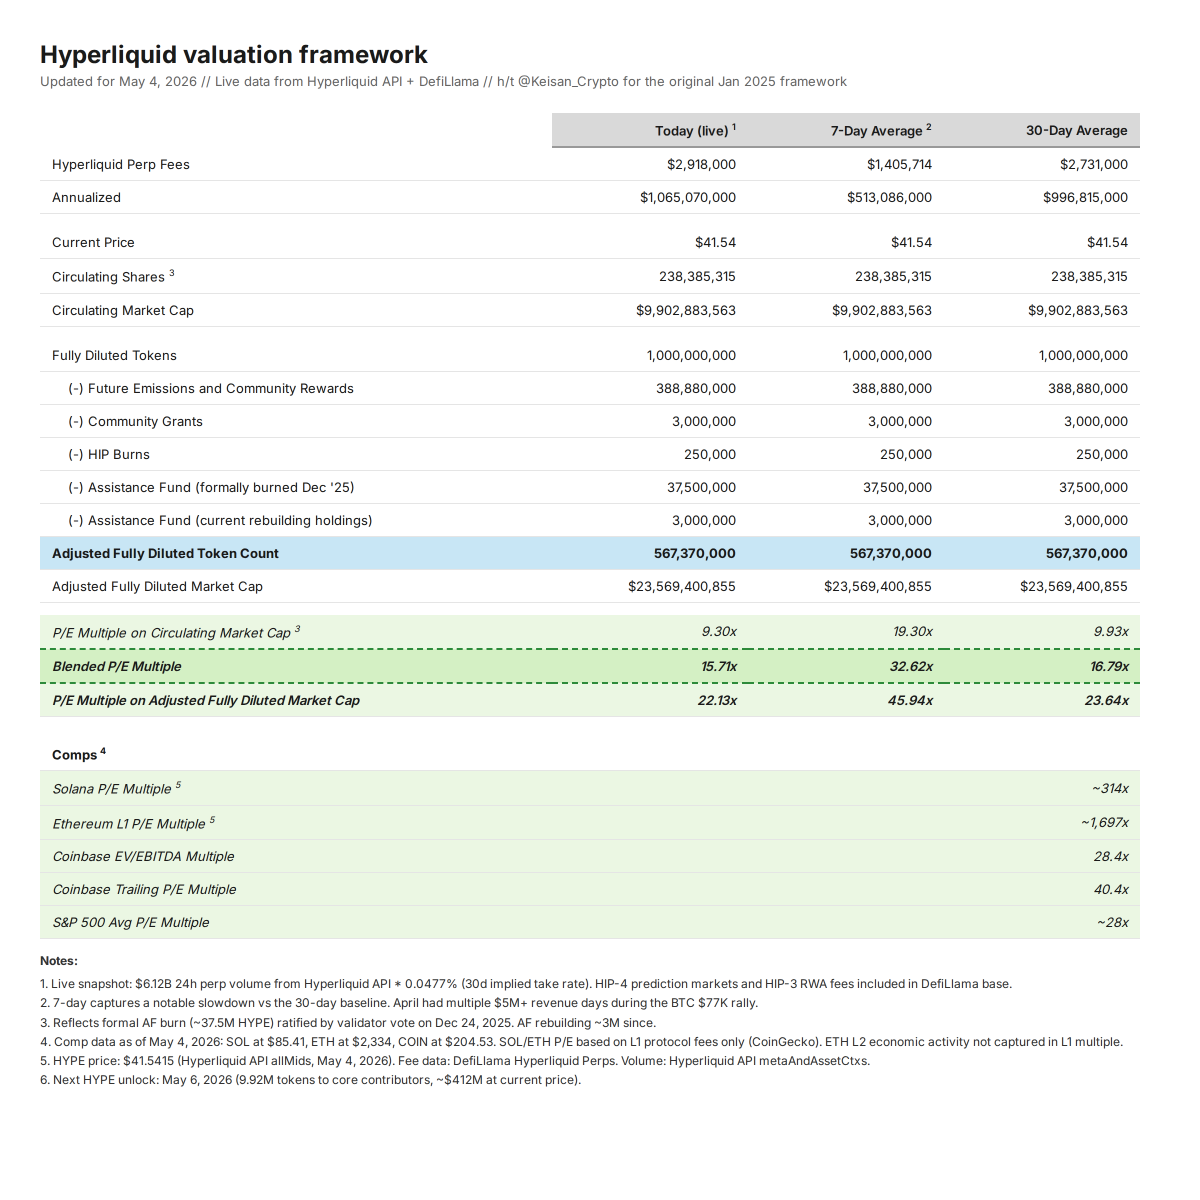Select the '30-Day Average' column header

point(1076,130)
